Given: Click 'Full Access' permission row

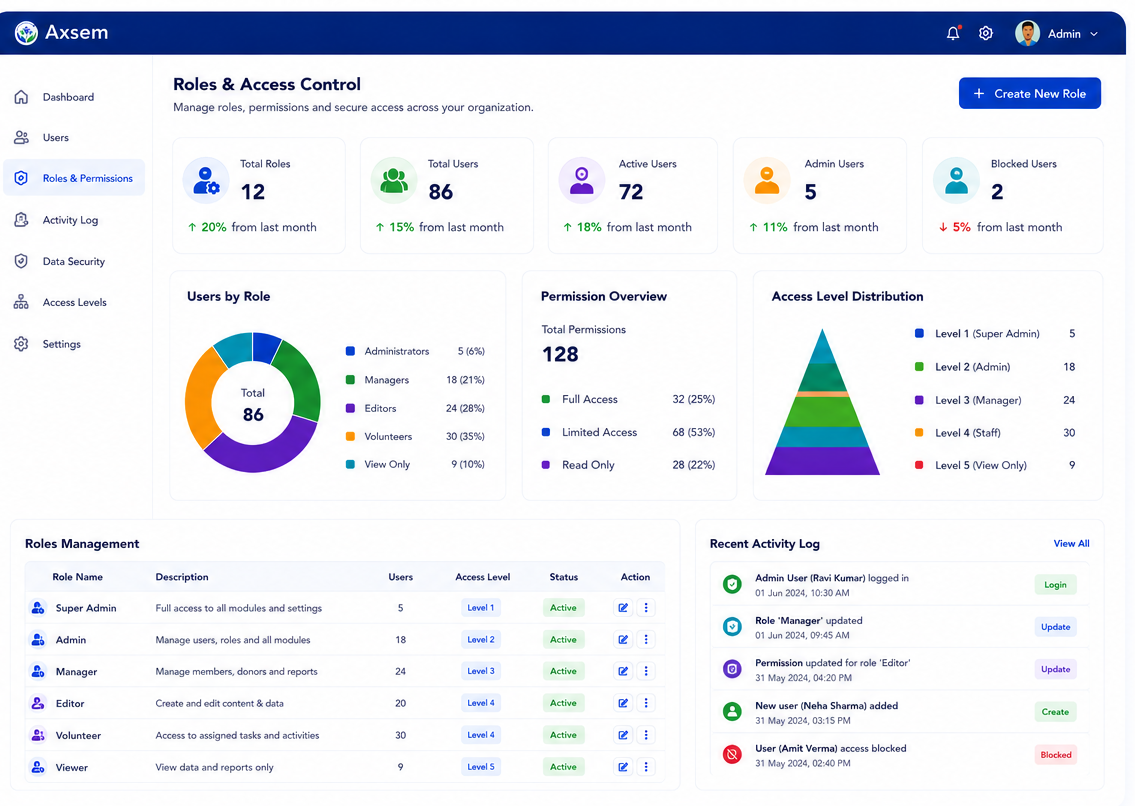Looking at the screenshot, I should pyautogui.click(x=628, y=399).
